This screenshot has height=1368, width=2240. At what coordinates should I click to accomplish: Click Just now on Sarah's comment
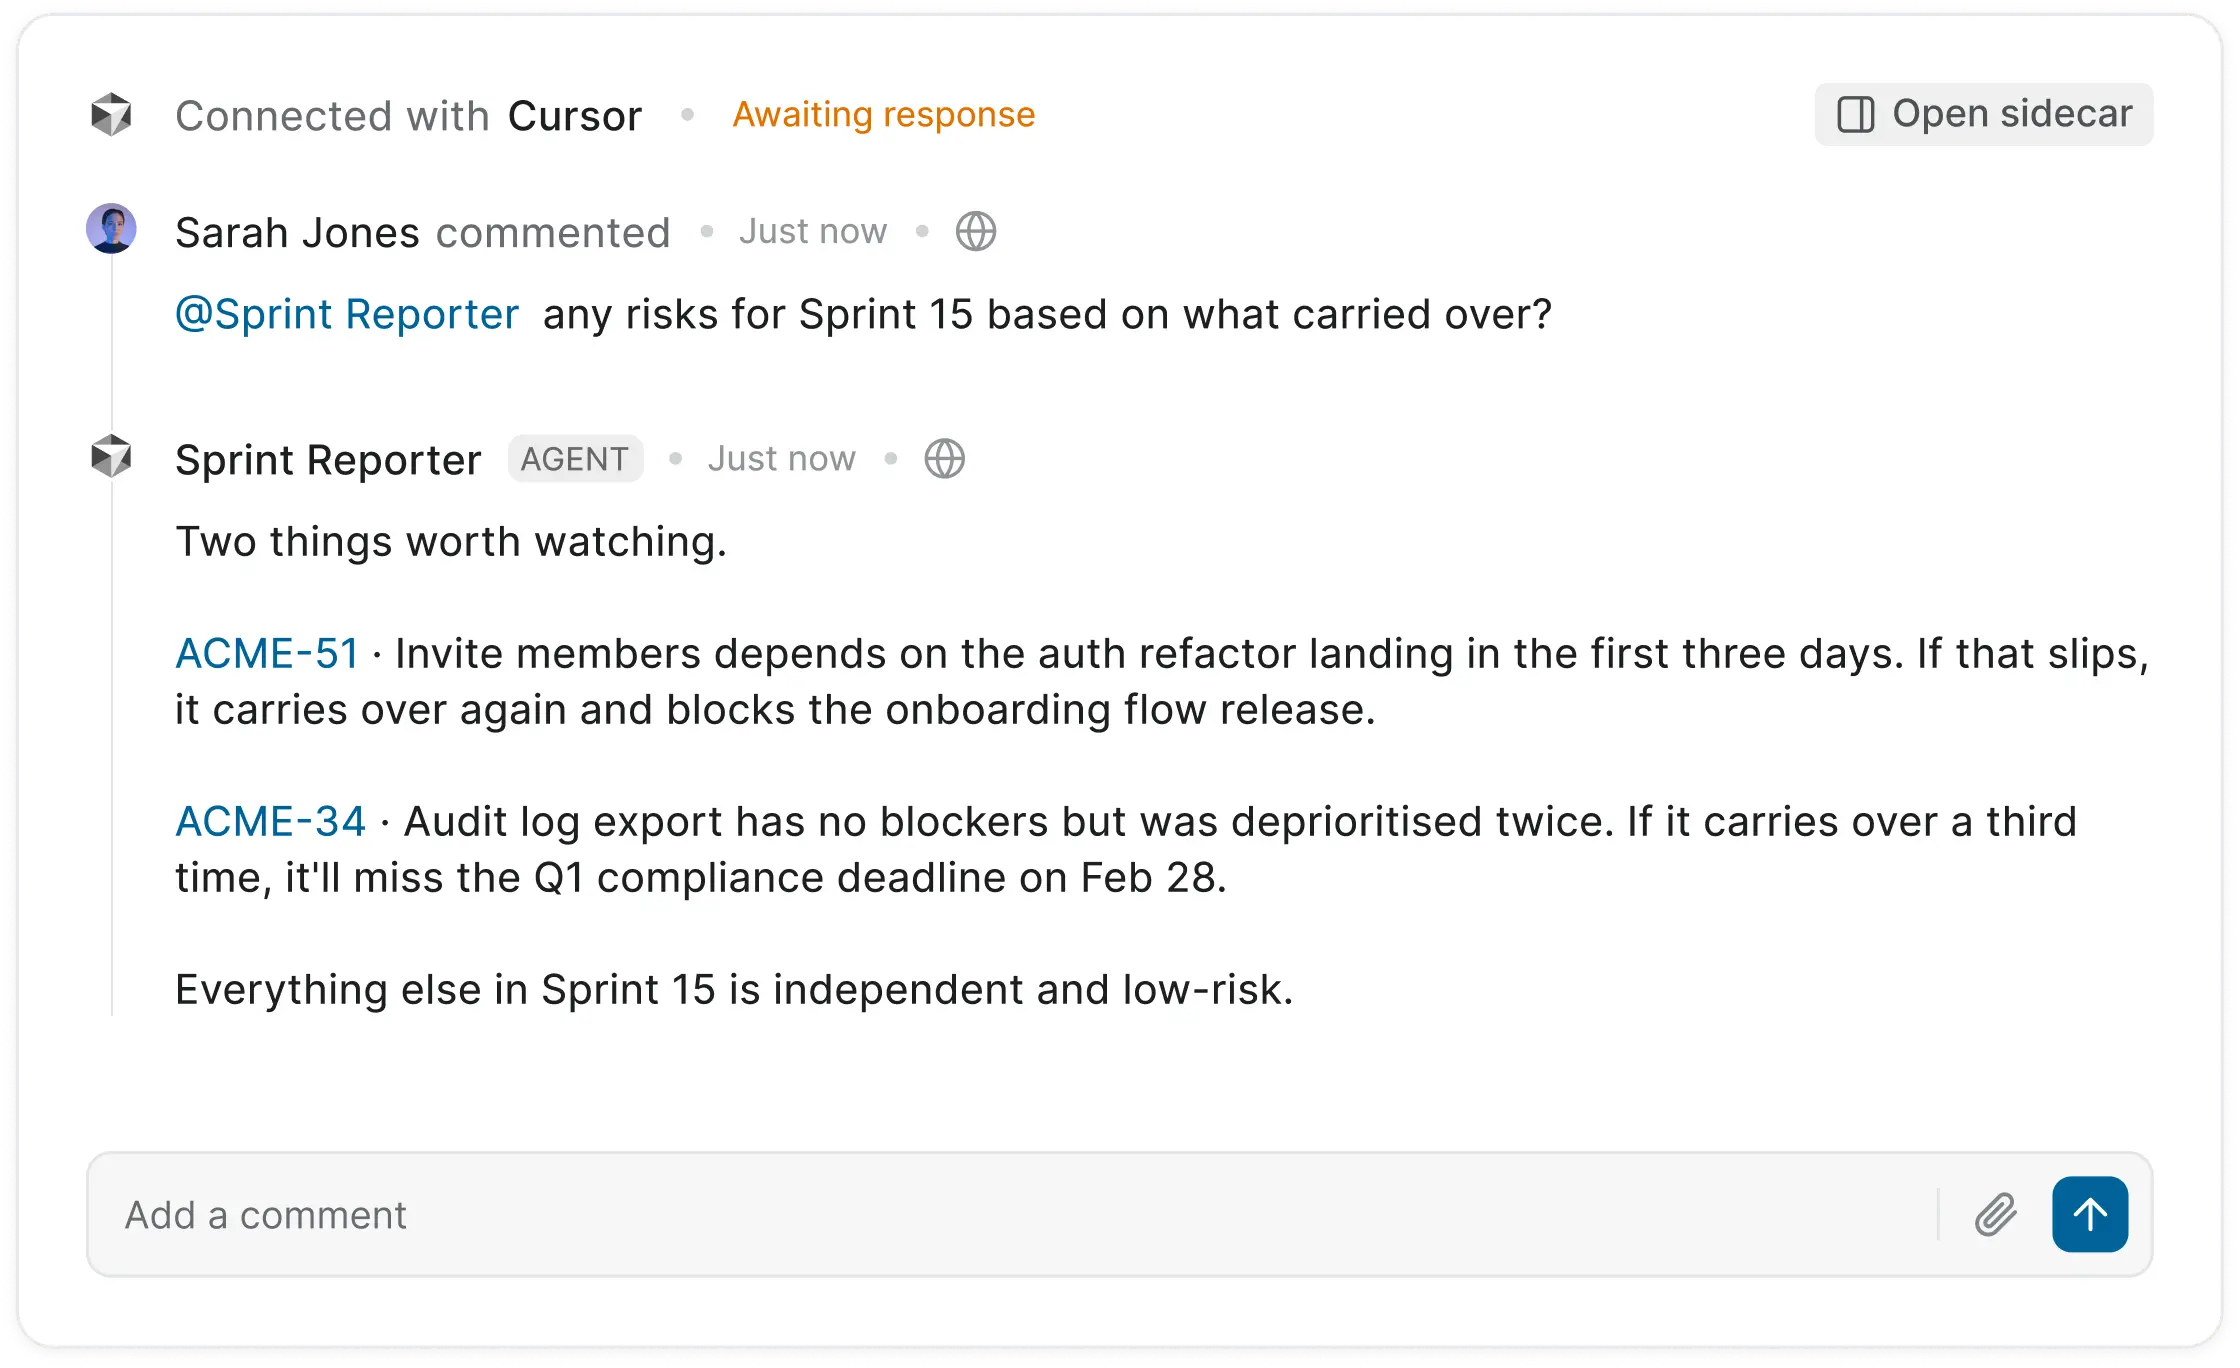812,230
